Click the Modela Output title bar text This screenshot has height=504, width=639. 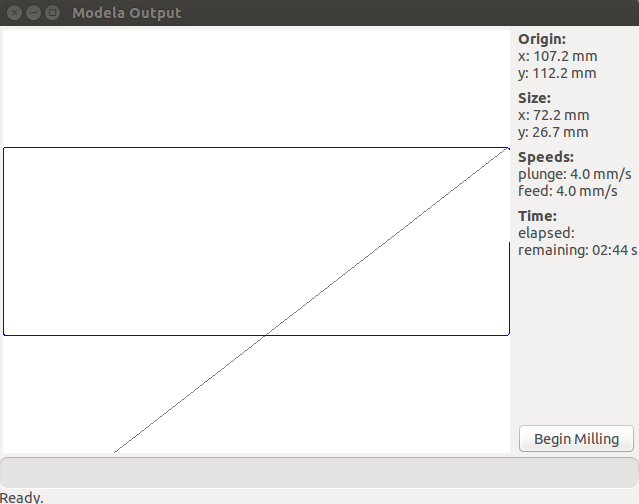pyautogui.click(x=127, y=13)
